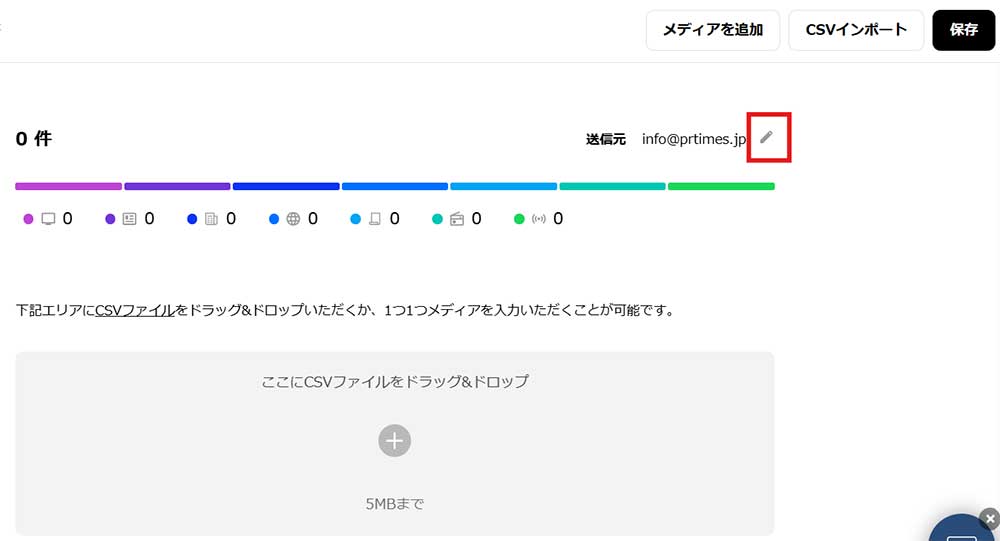This screenshot has width=1000, height=541.
Task: Click the count beside the TV icon
Action: click(x=67, y=219)
